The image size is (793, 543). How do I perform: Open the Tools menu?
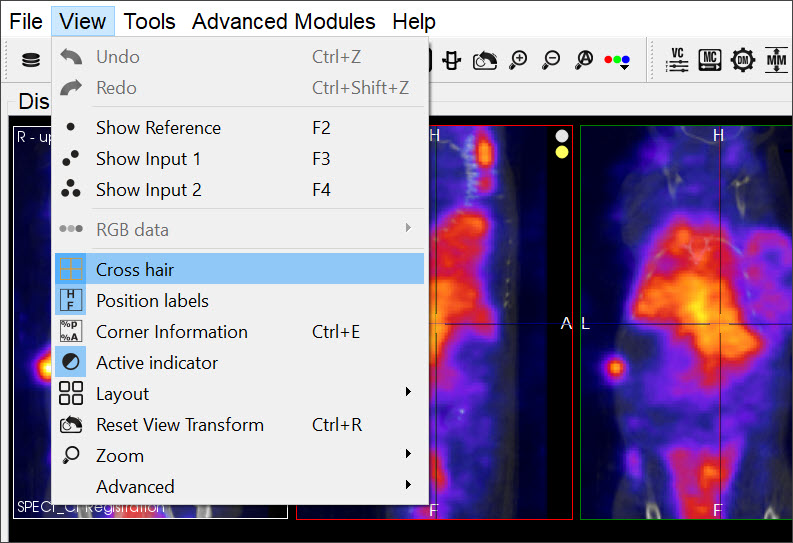point(149,21)
